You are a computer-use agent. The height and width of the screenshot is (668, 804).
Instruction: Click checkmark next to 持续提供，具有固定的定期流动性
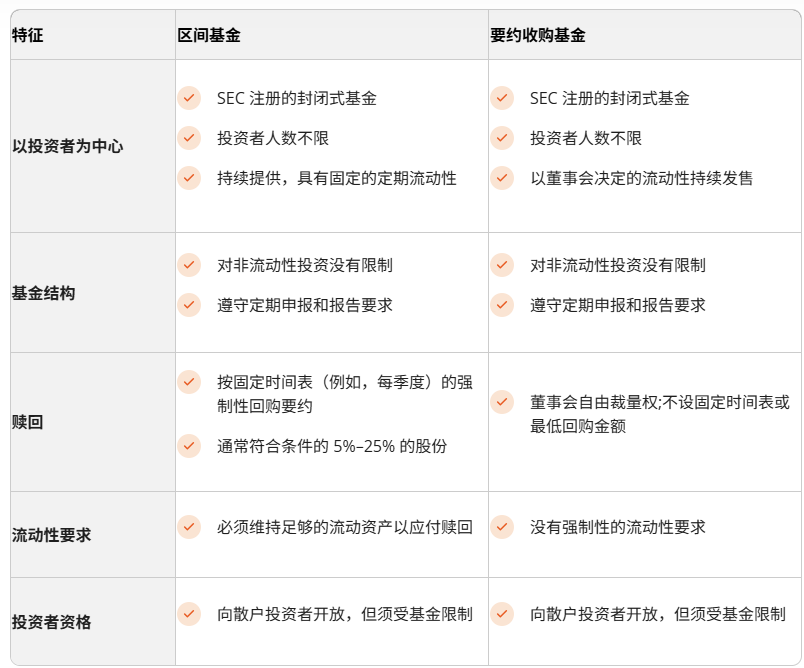pos(189,178)
